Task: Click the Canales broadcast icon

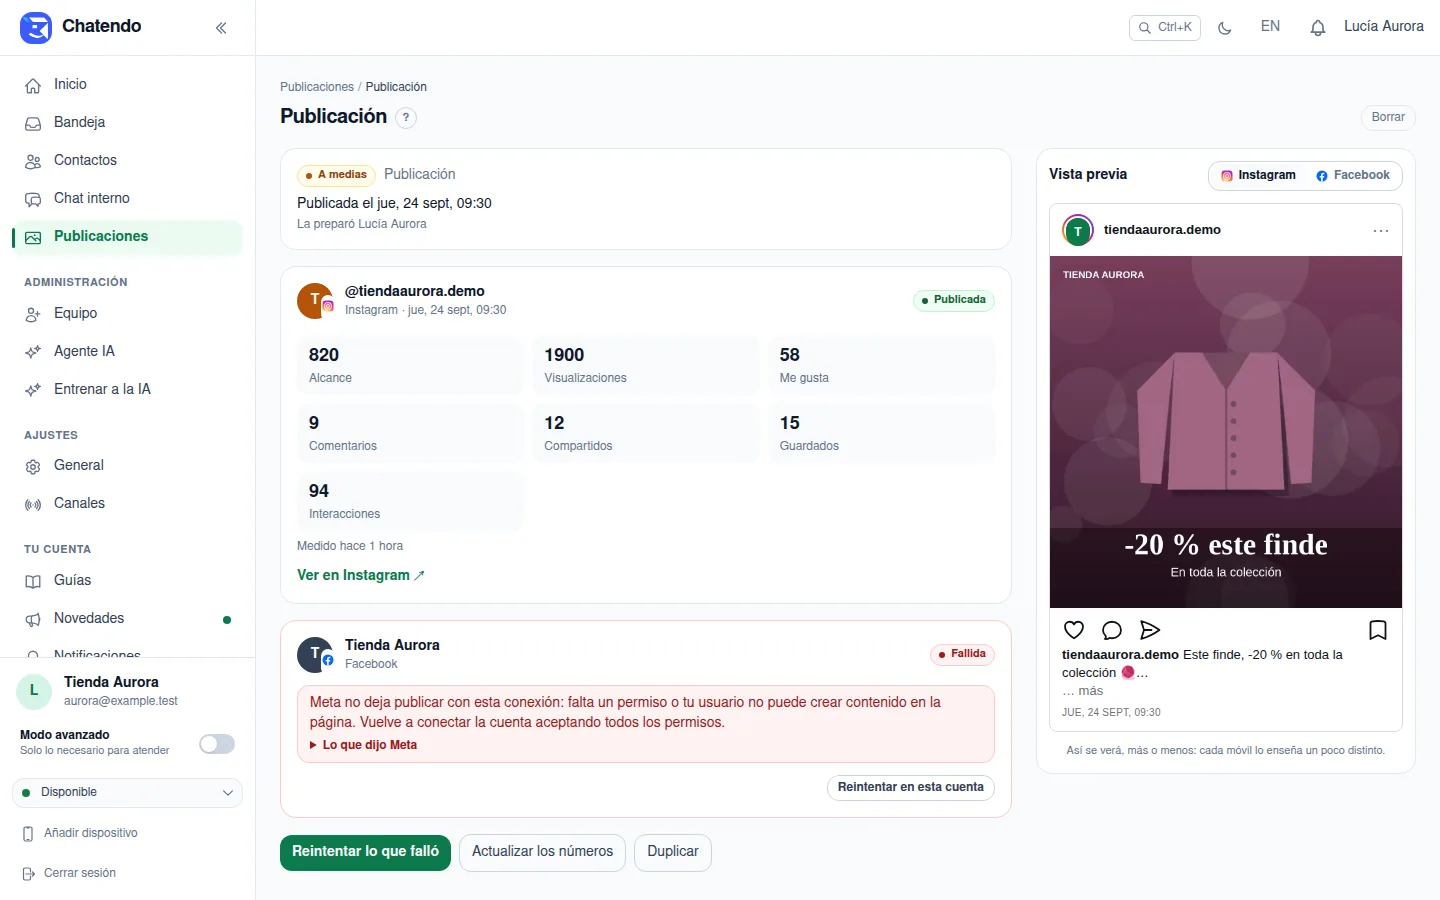Action: click(x=33, y=505)
